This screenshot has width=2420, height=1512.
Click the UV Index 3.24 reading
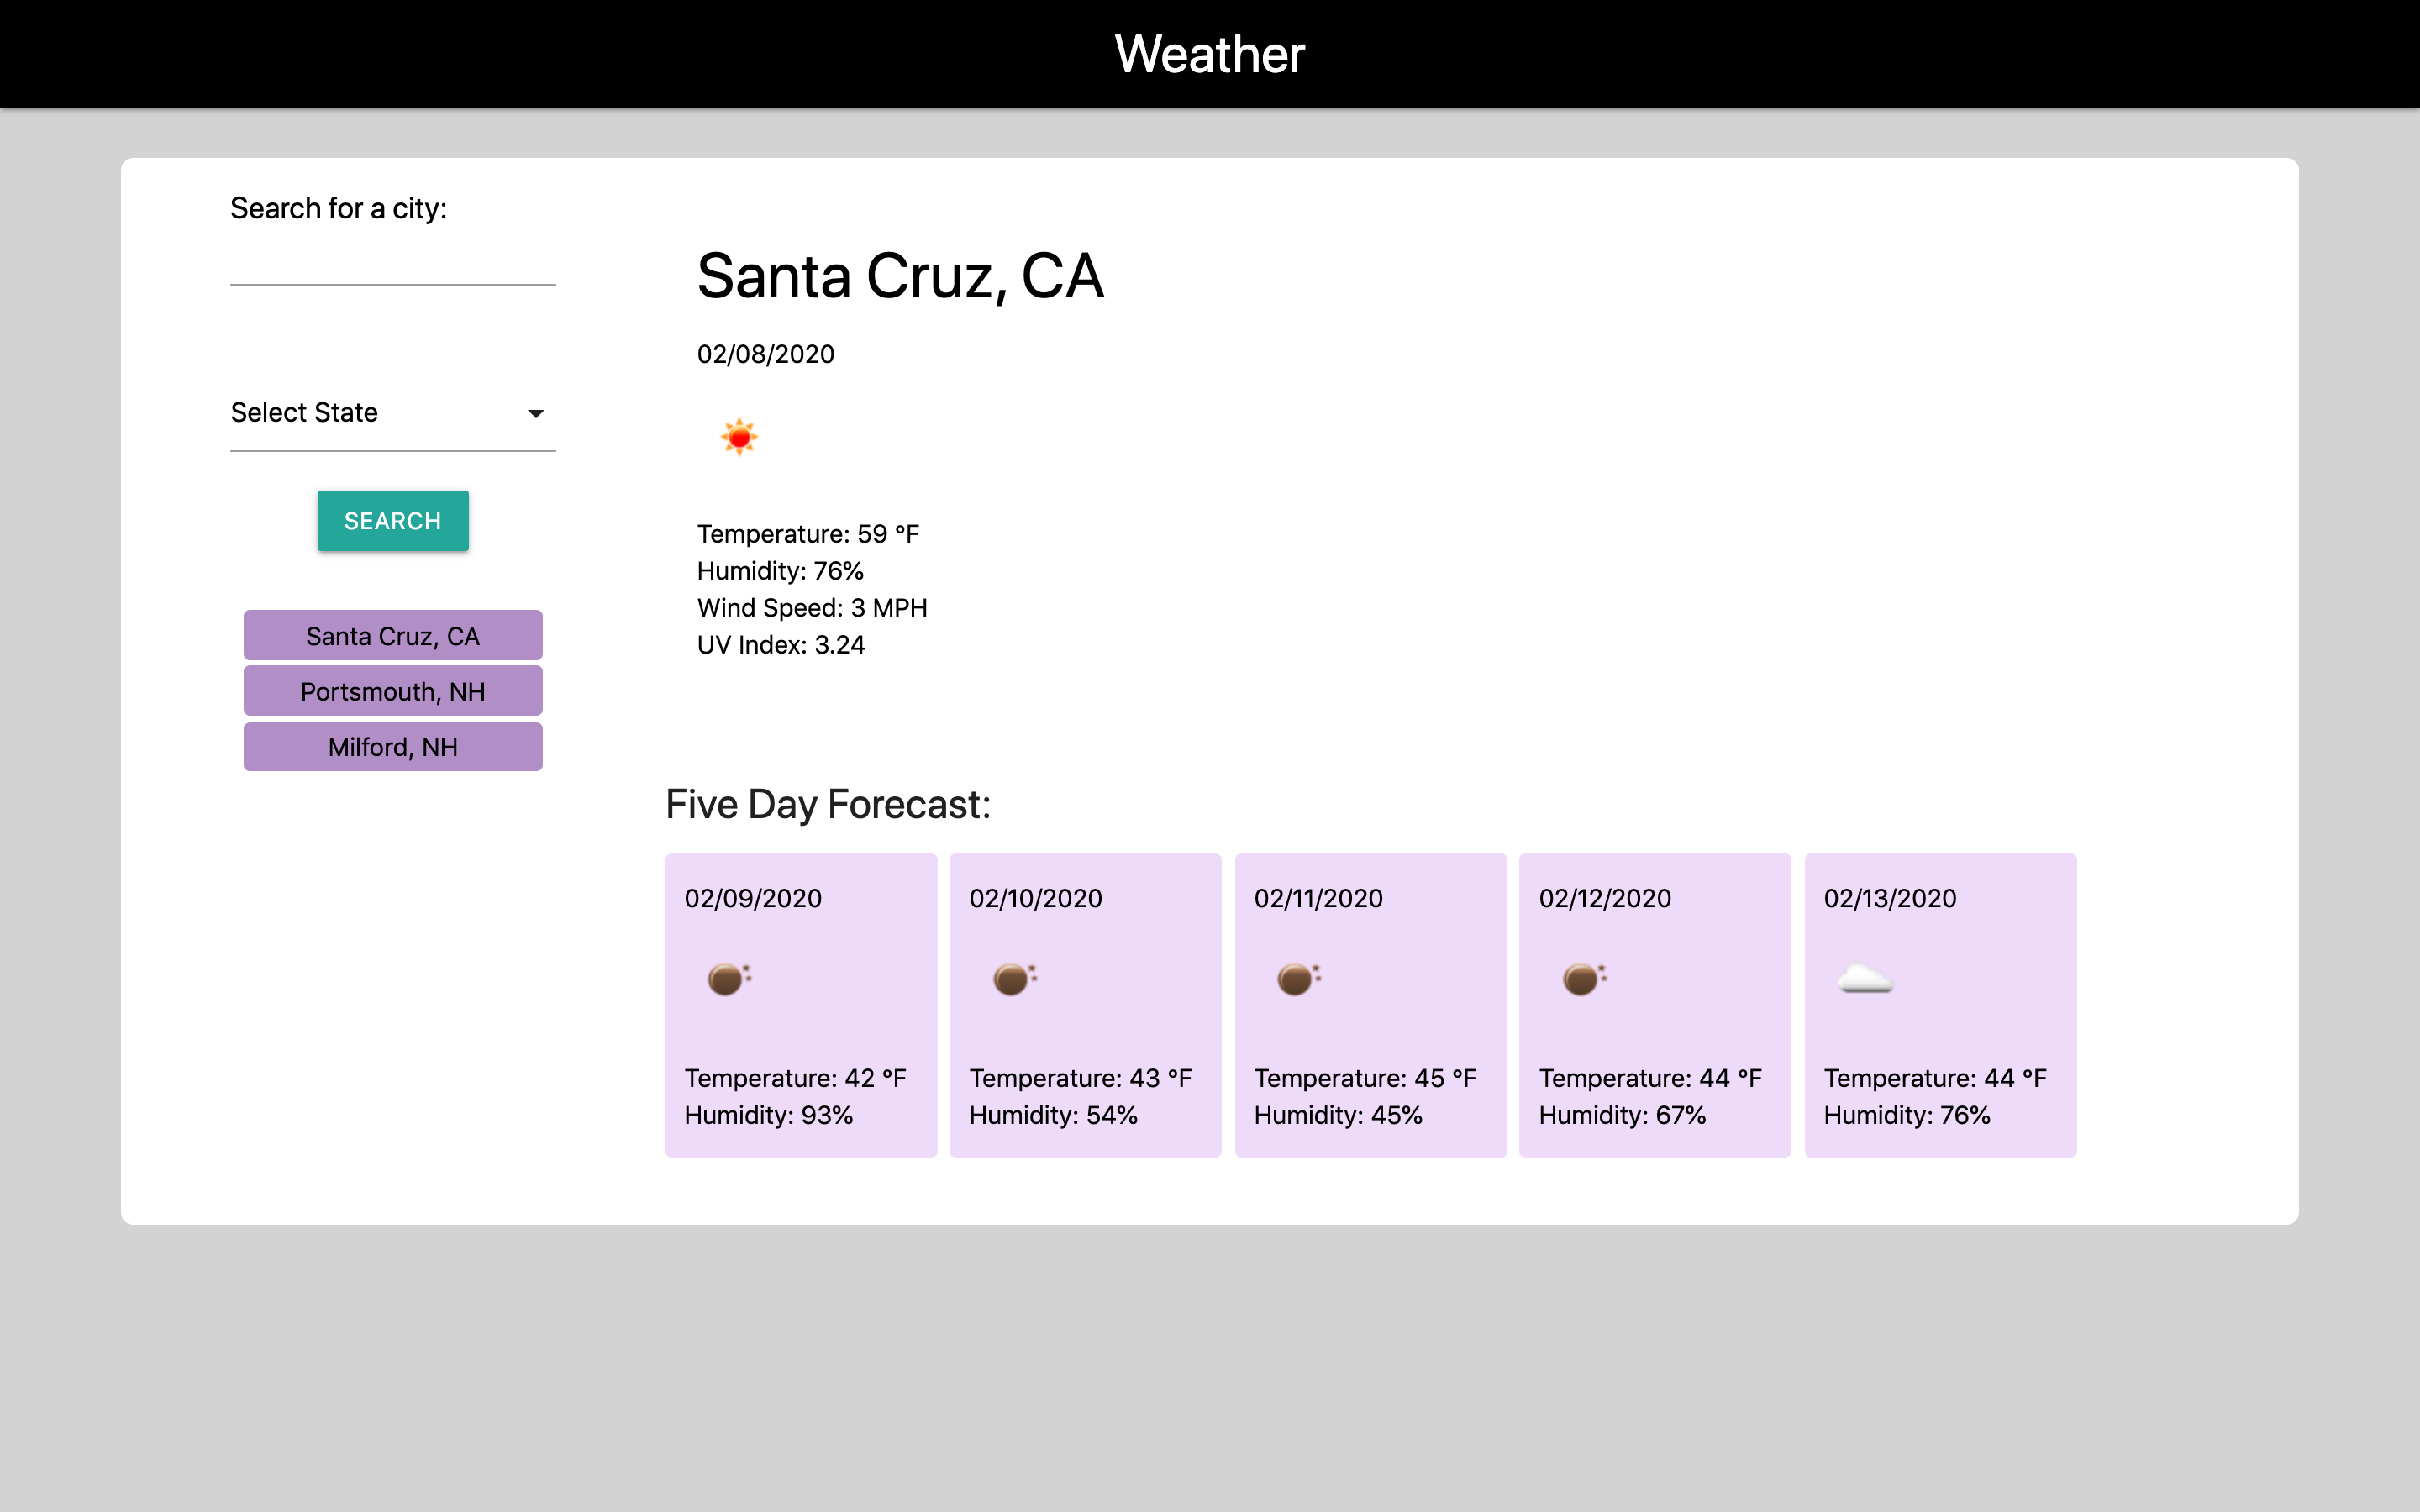781,645
